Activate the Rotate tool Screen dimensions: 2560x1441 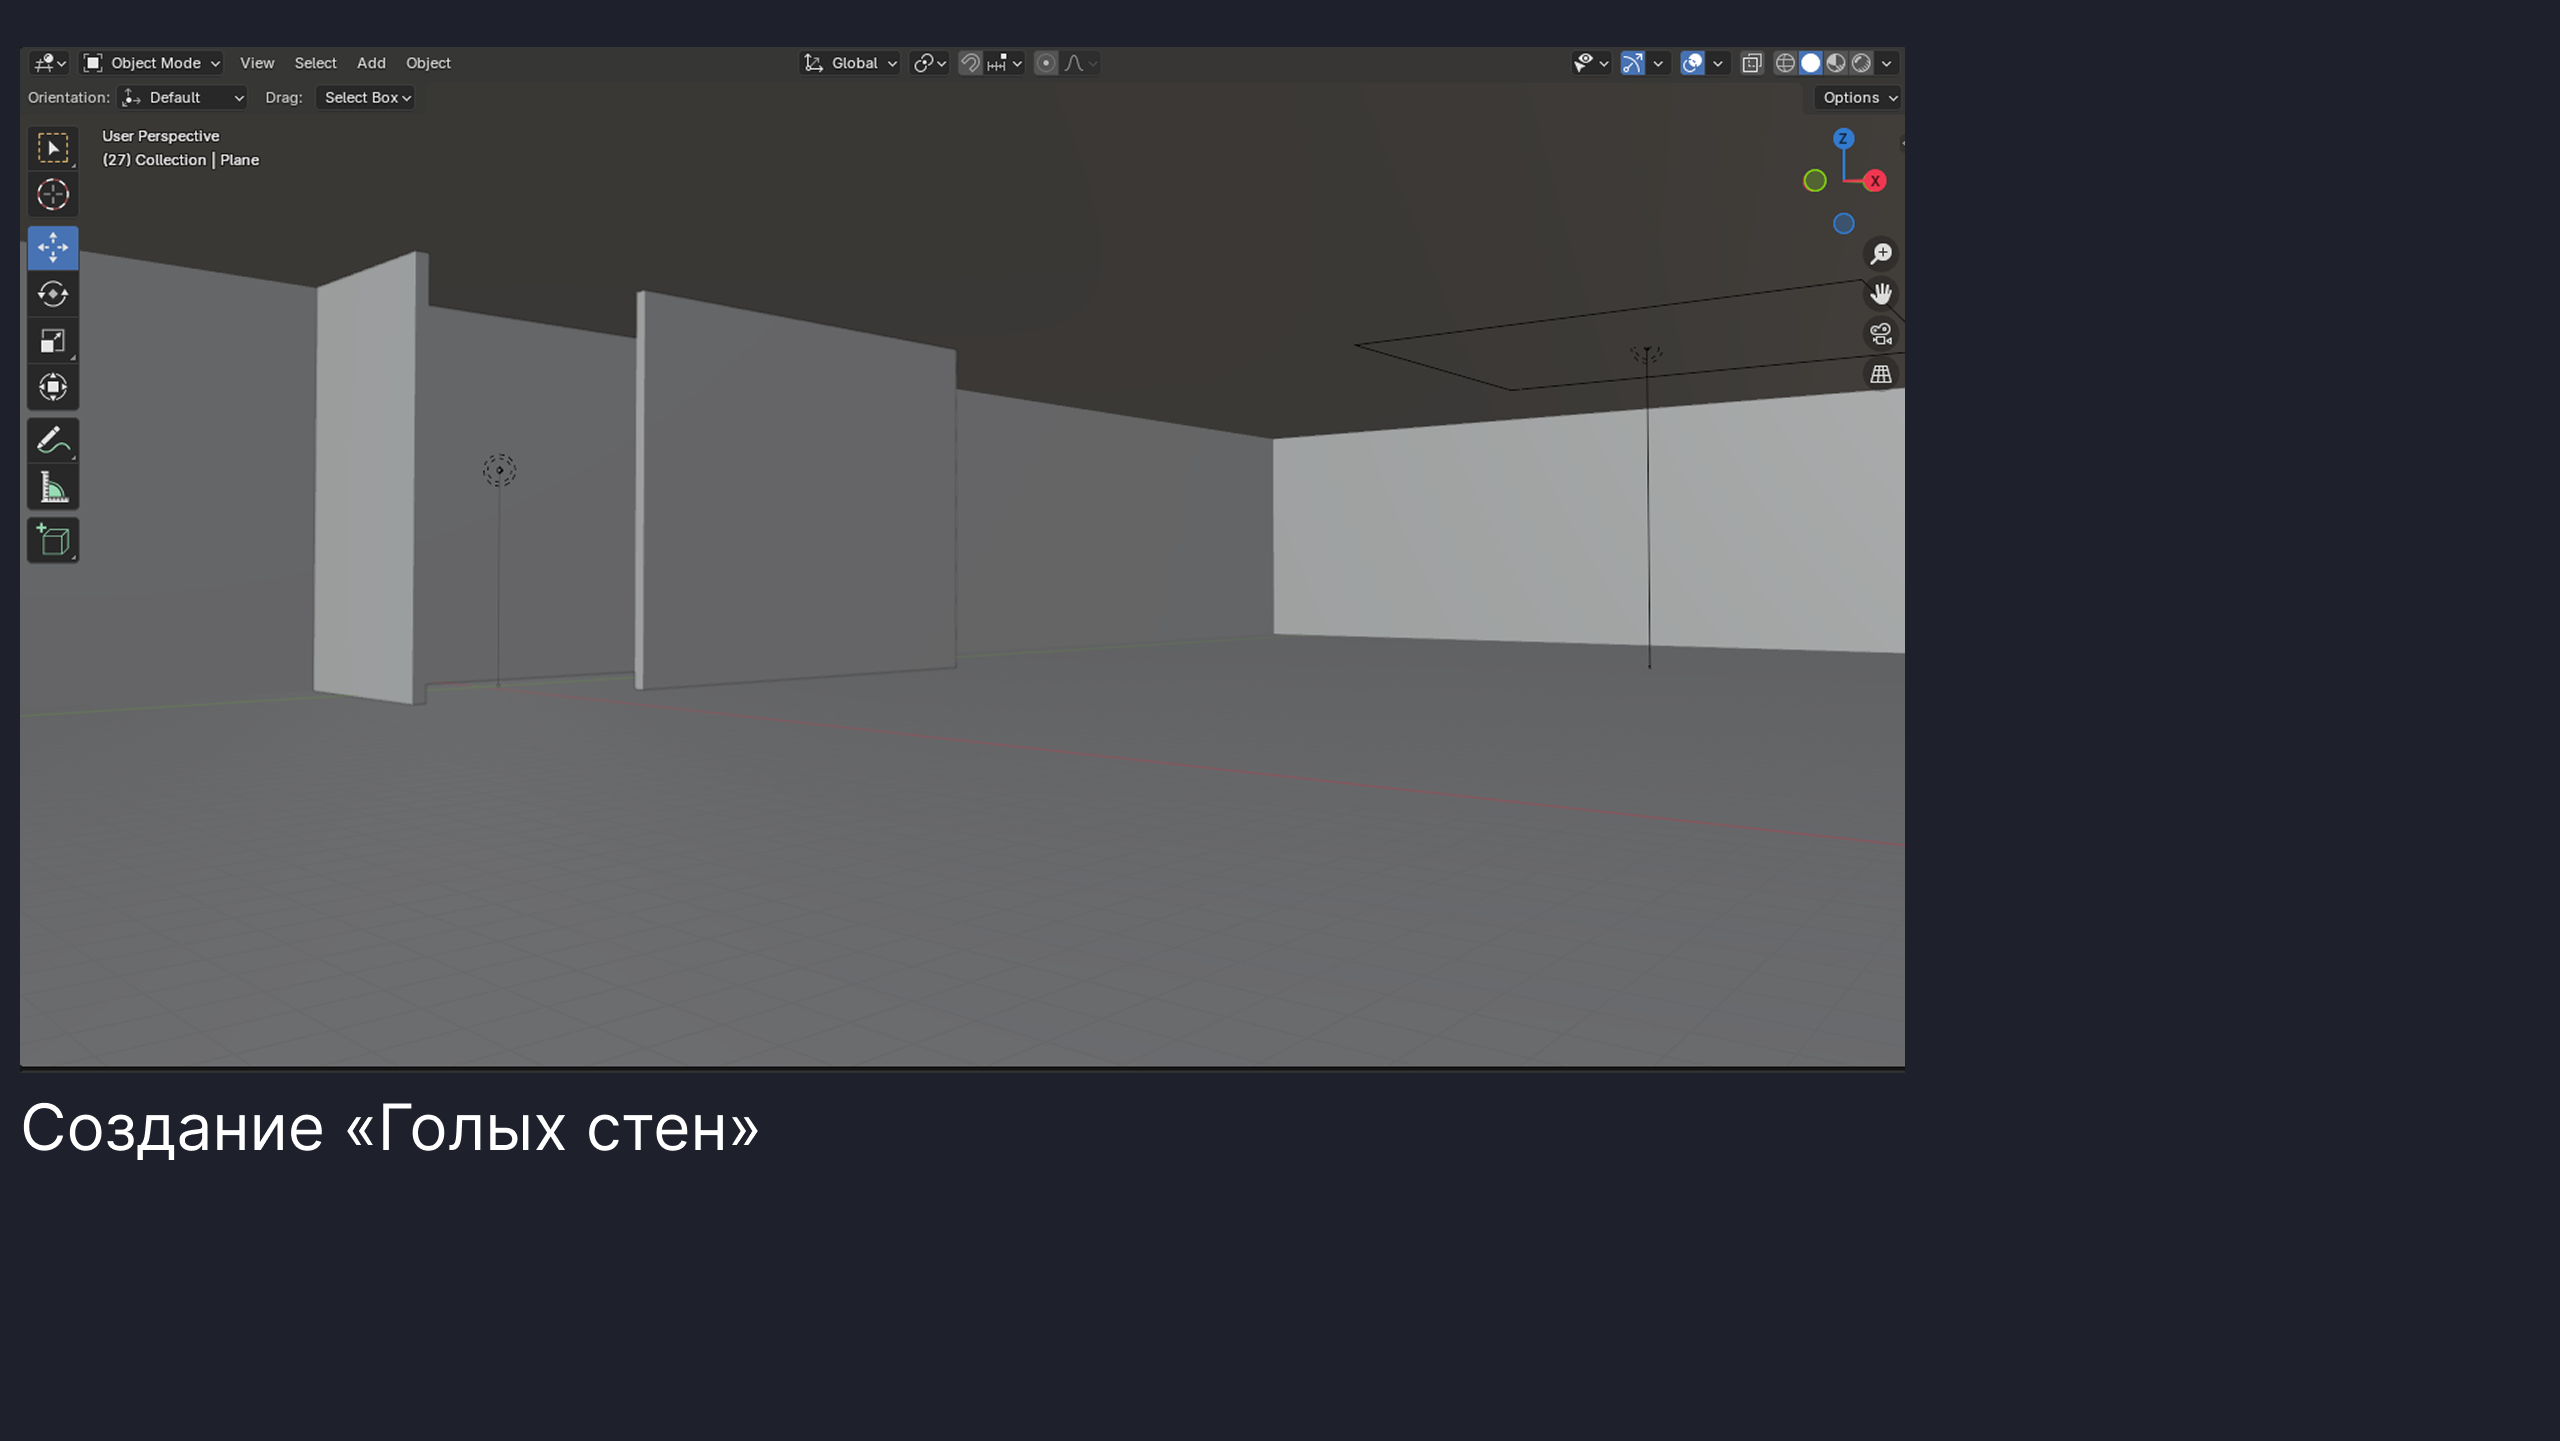tap(53, 294)
